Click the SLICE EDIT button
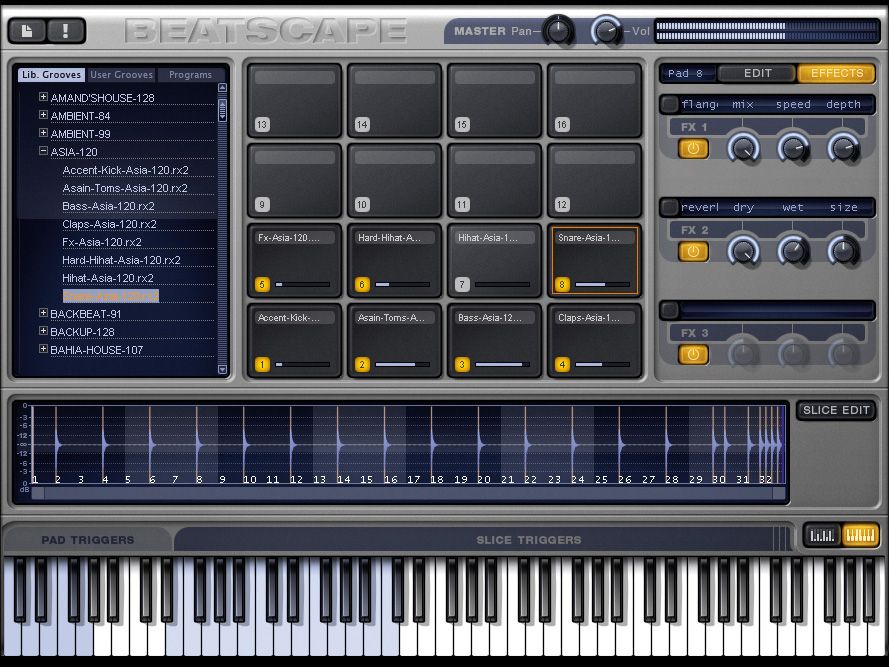This screenshot has height=667, width=889. pos(836,410)
